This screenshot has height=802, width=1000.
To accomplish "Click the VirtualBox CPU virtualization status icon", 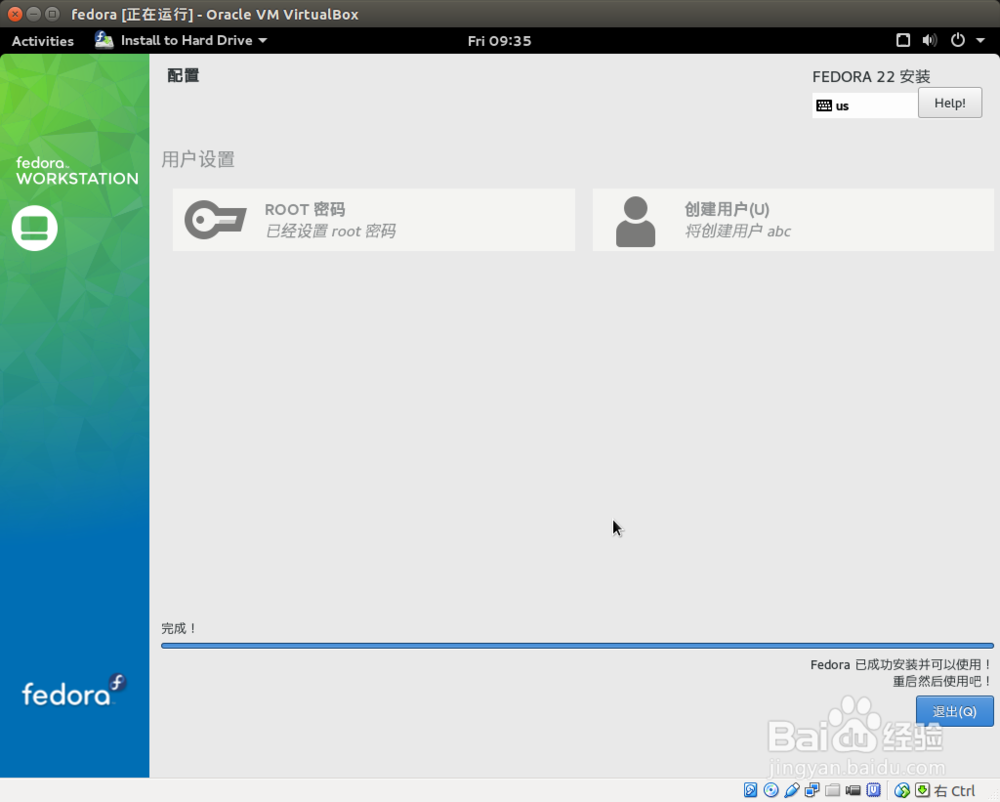I will click(873, 791).
